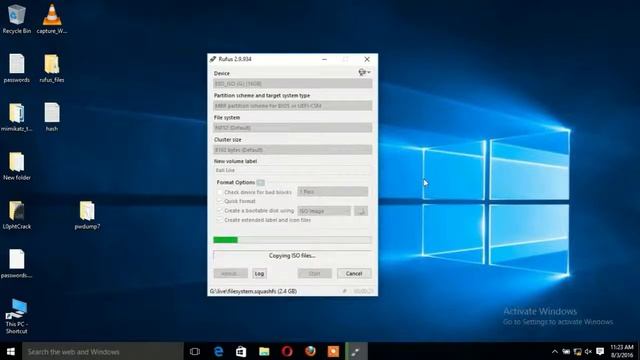This screenshot has width=640, height=360.
Task: Open the bad blocks passes dropdown
Action: (333, 191)
